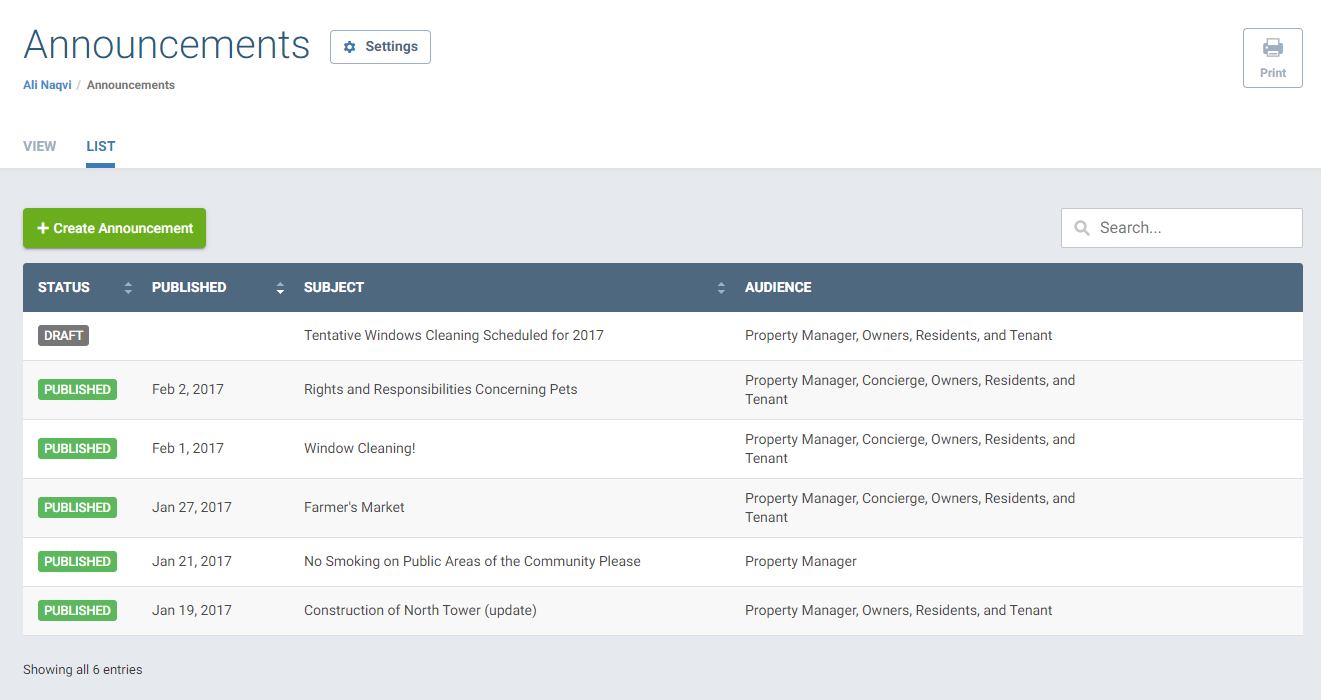
Task: Follow the Ali Naqvi breadcrumb link
Action: pos(46,84)
